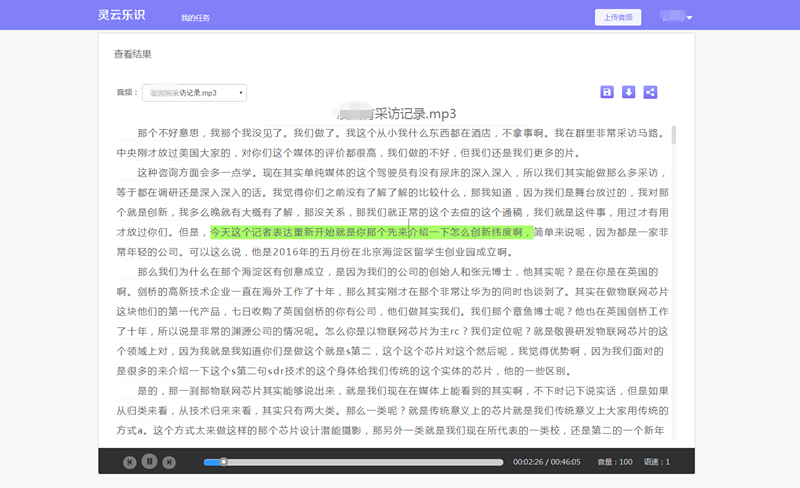Skip to the next audio segment
Image resolution: width=800 pixels, height=488 pixels.
pyautogui.click(x=169, y=461)
